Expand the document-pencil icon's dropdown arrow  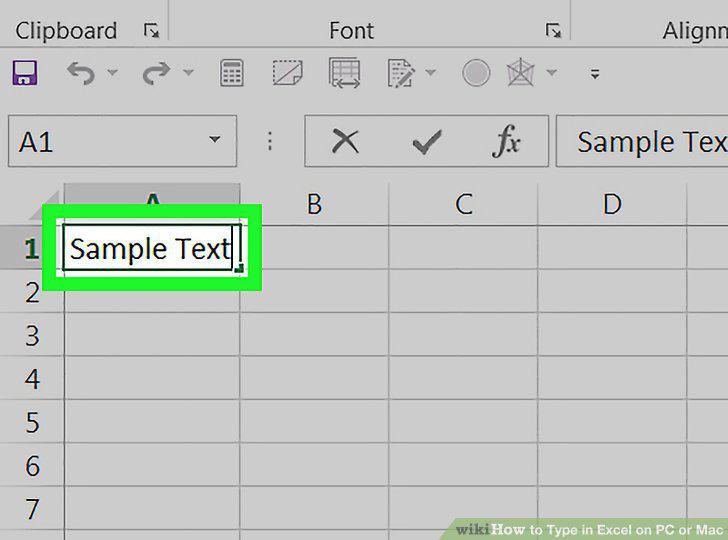pyautogui.click(x=430, y=72)
